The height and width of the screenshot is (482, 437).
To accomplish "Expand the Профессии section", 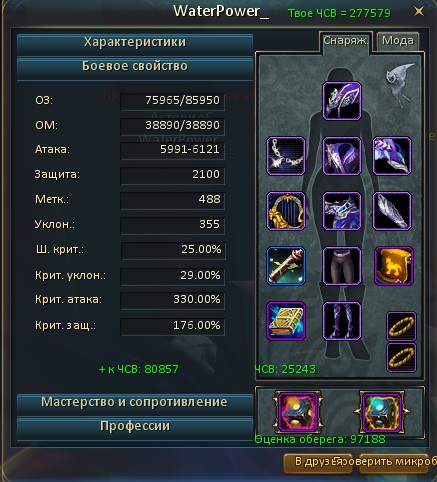I will click(x=135, y=427).
